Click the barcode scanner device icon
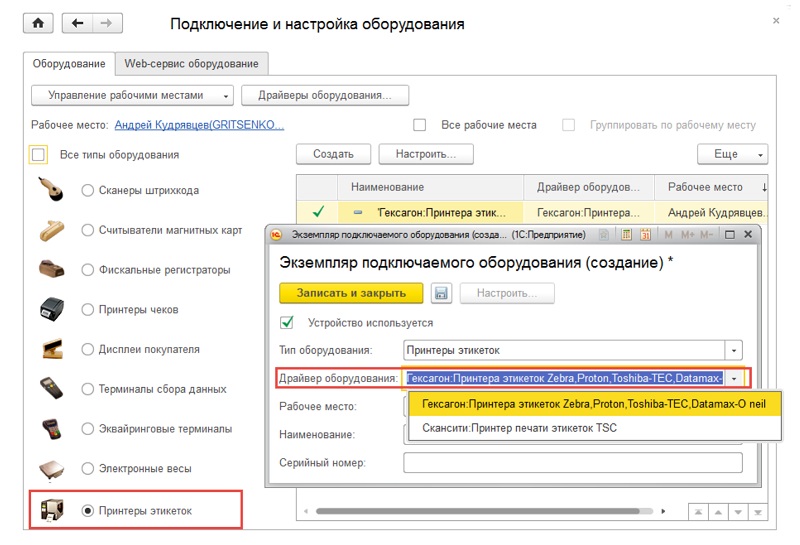Screen dimensions: 800x545 tap(52, 189)
